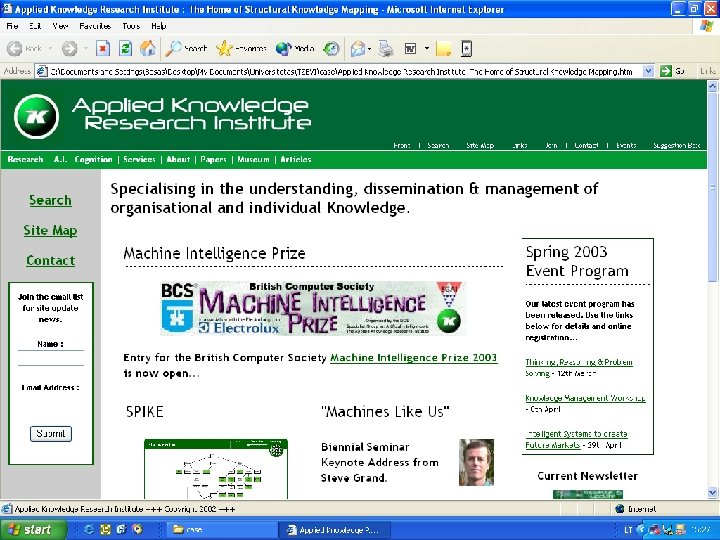Open the File menu
720x540 pixels.
[12, 26]
